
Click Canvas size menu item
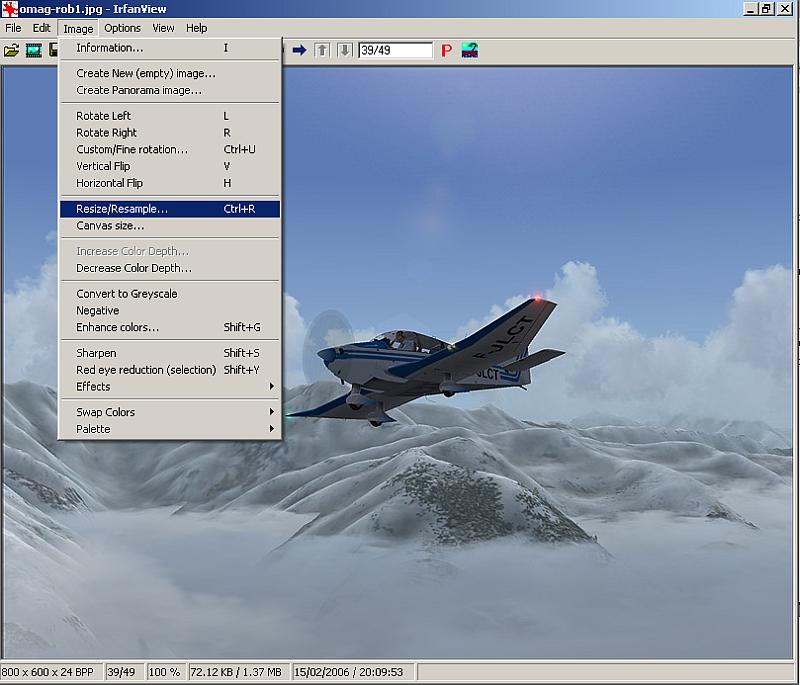[x=110, y=226]
